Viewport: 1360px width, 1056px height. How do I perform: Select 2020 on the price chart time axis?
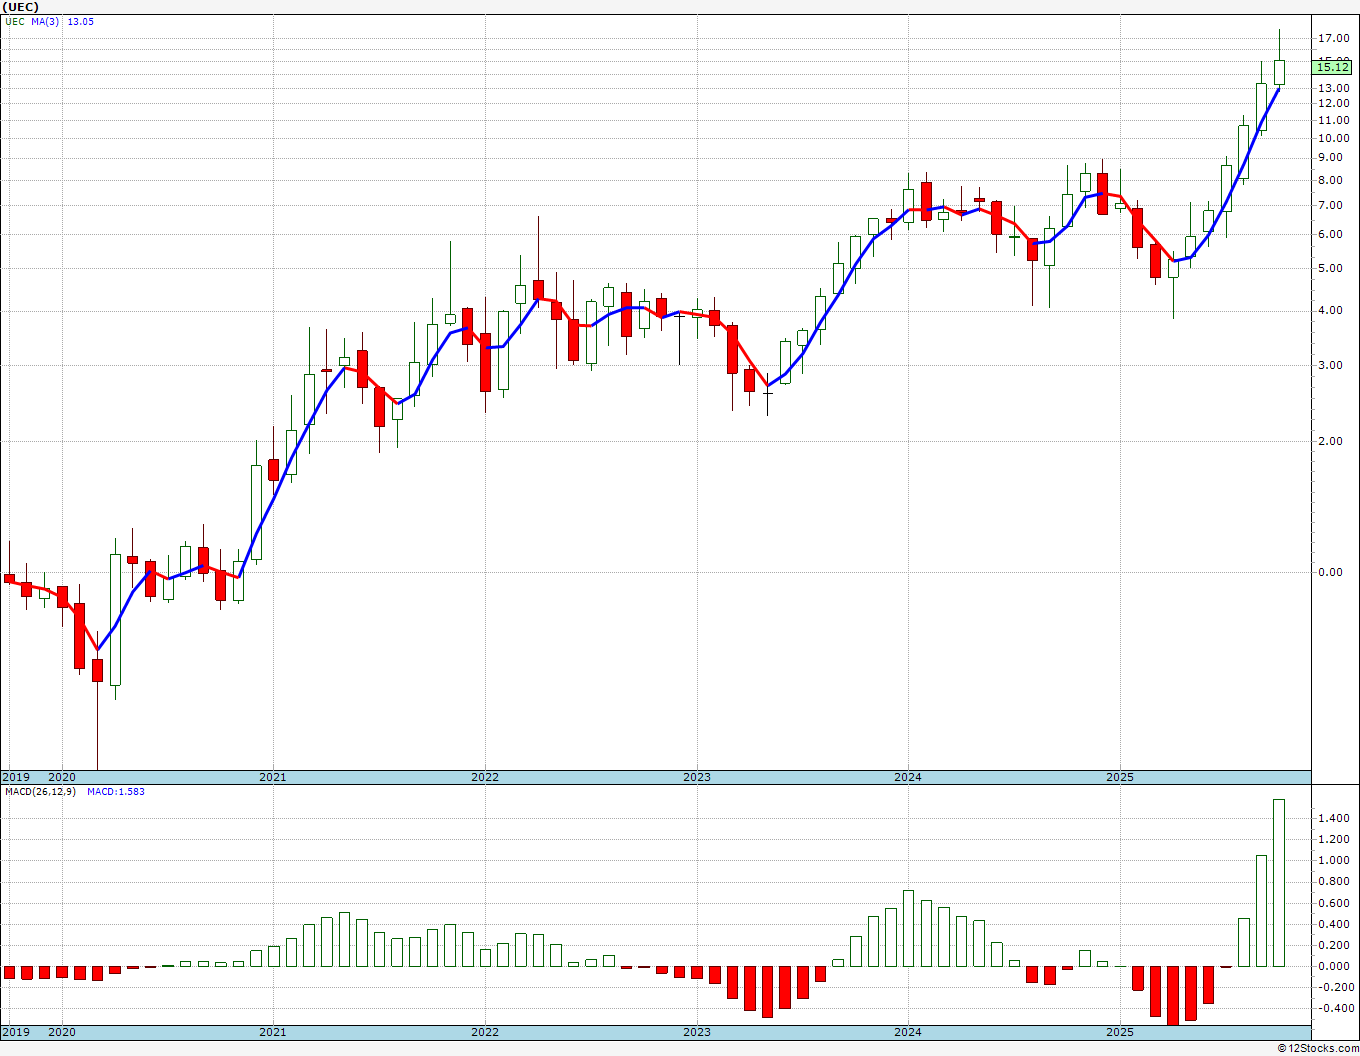coord(61,777)
